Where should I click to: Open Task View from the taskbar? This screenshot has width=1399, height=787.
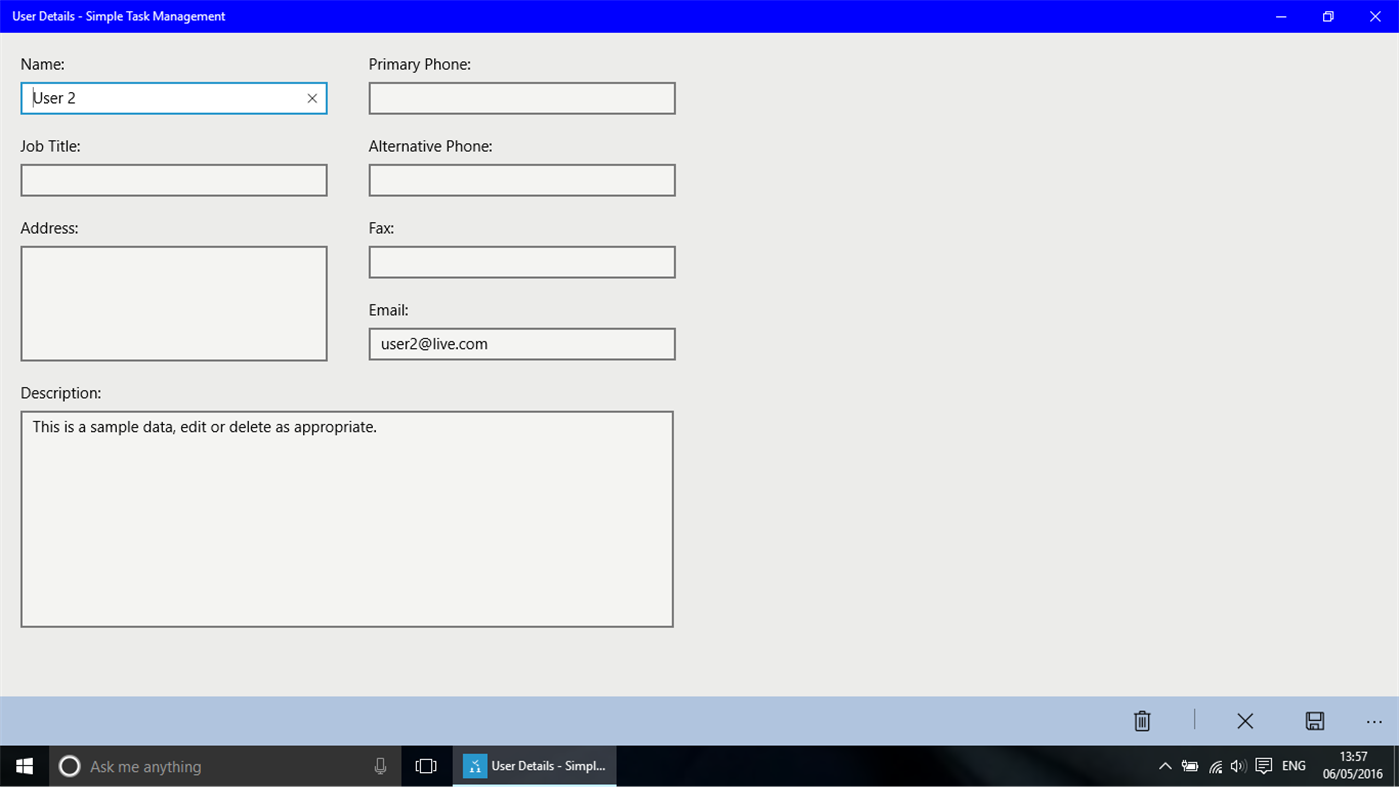(426, 766)
